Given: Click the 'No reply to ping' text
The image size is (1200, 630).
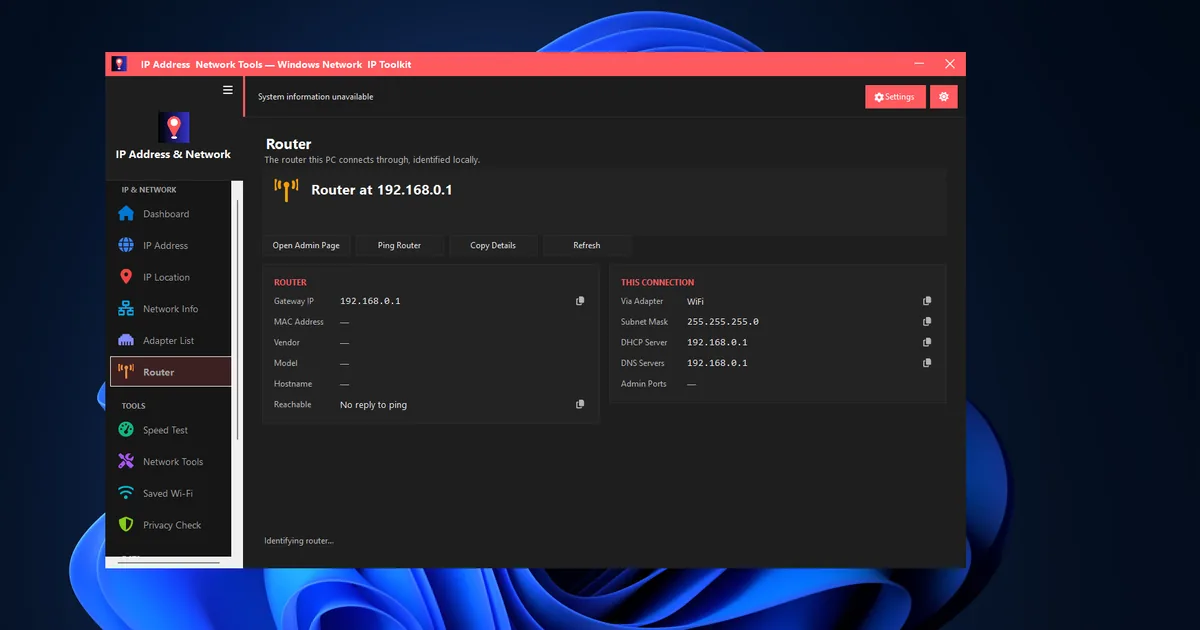Looking at the screenshot, I should tap(373, 405).
